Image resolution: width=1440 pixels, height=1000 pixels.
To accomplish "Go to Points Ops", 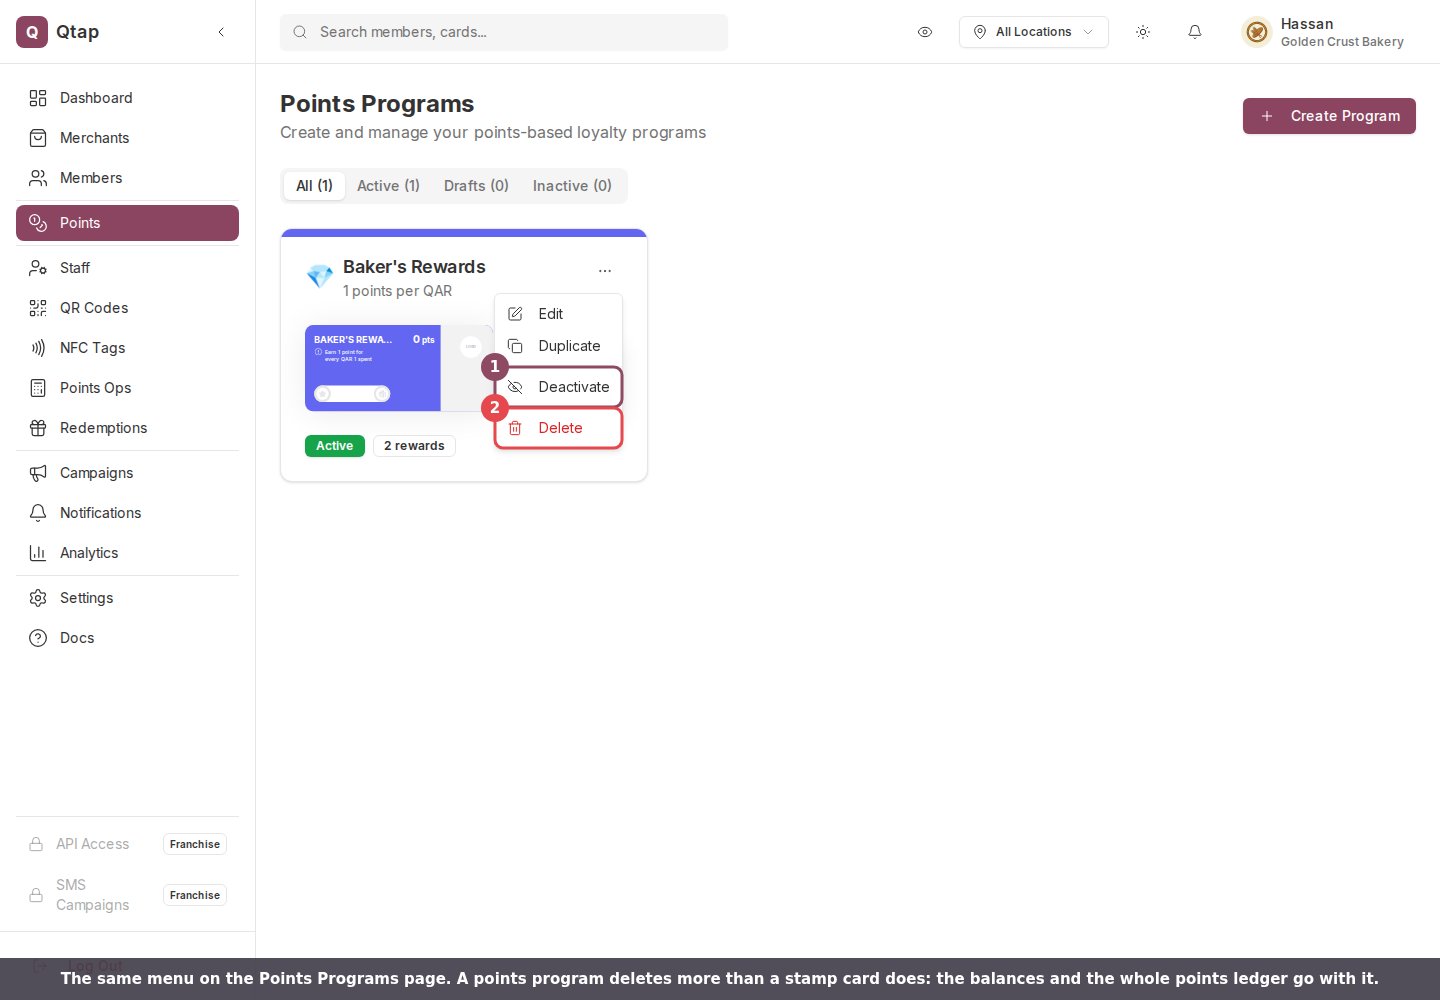I will pos(127,388).
